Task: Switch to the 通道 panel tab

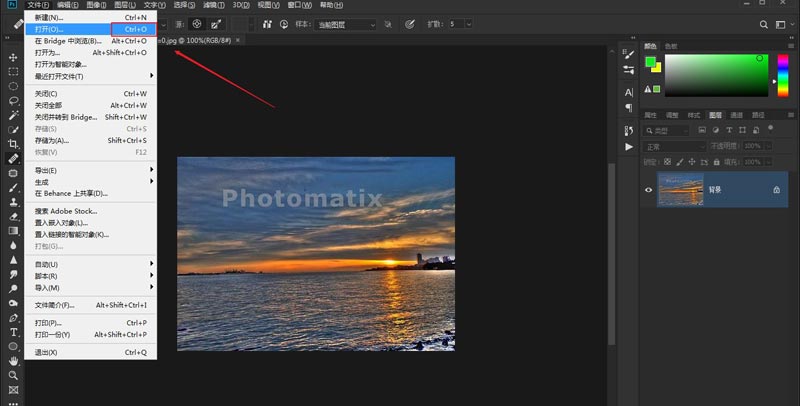Action: click(x=737, y=115)
